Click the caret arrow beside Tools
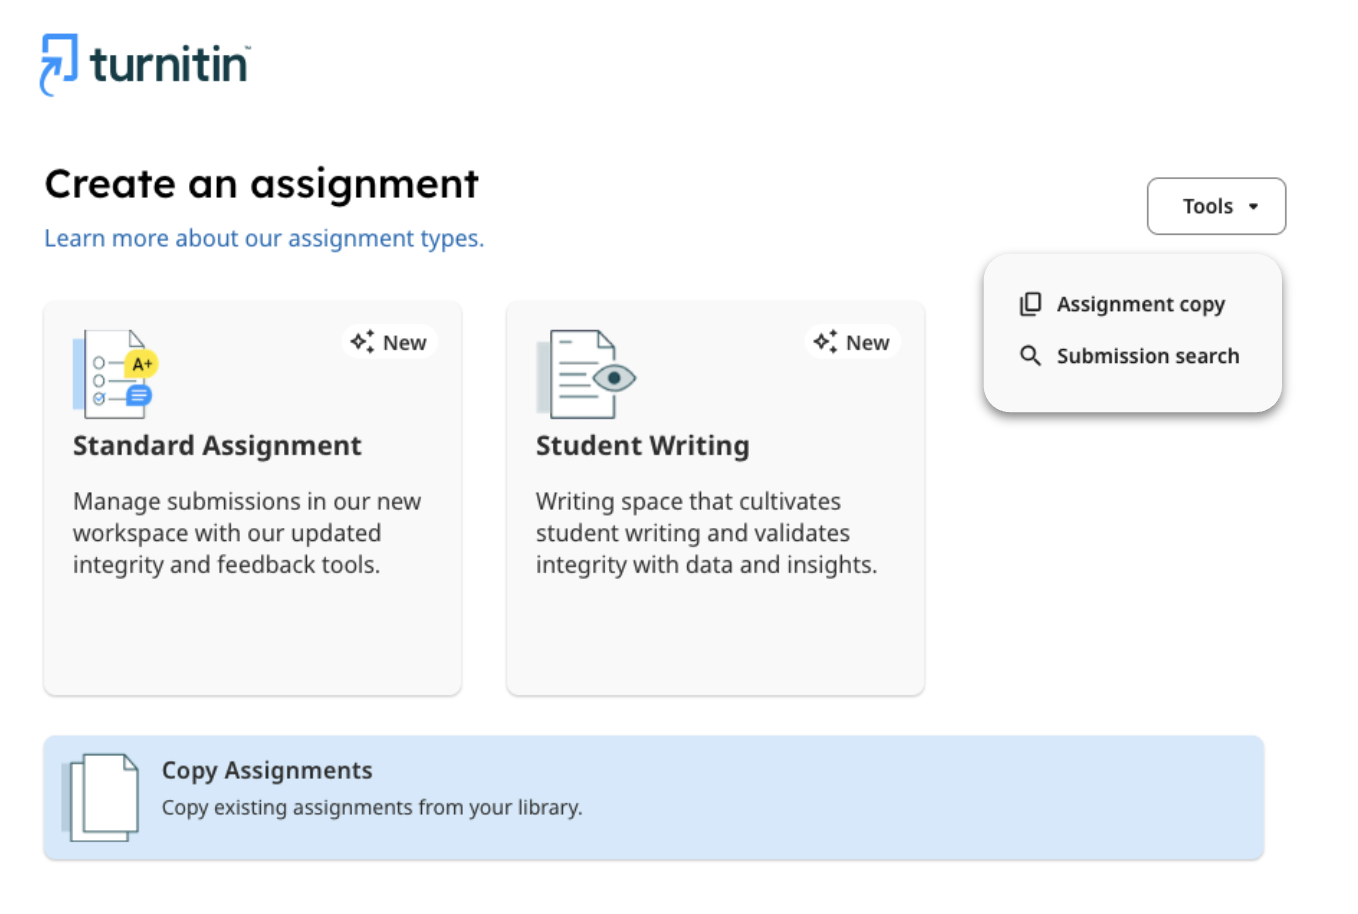Viewport: 1358px width, 914px height. pyautogui.click(x=1253, y=207)
